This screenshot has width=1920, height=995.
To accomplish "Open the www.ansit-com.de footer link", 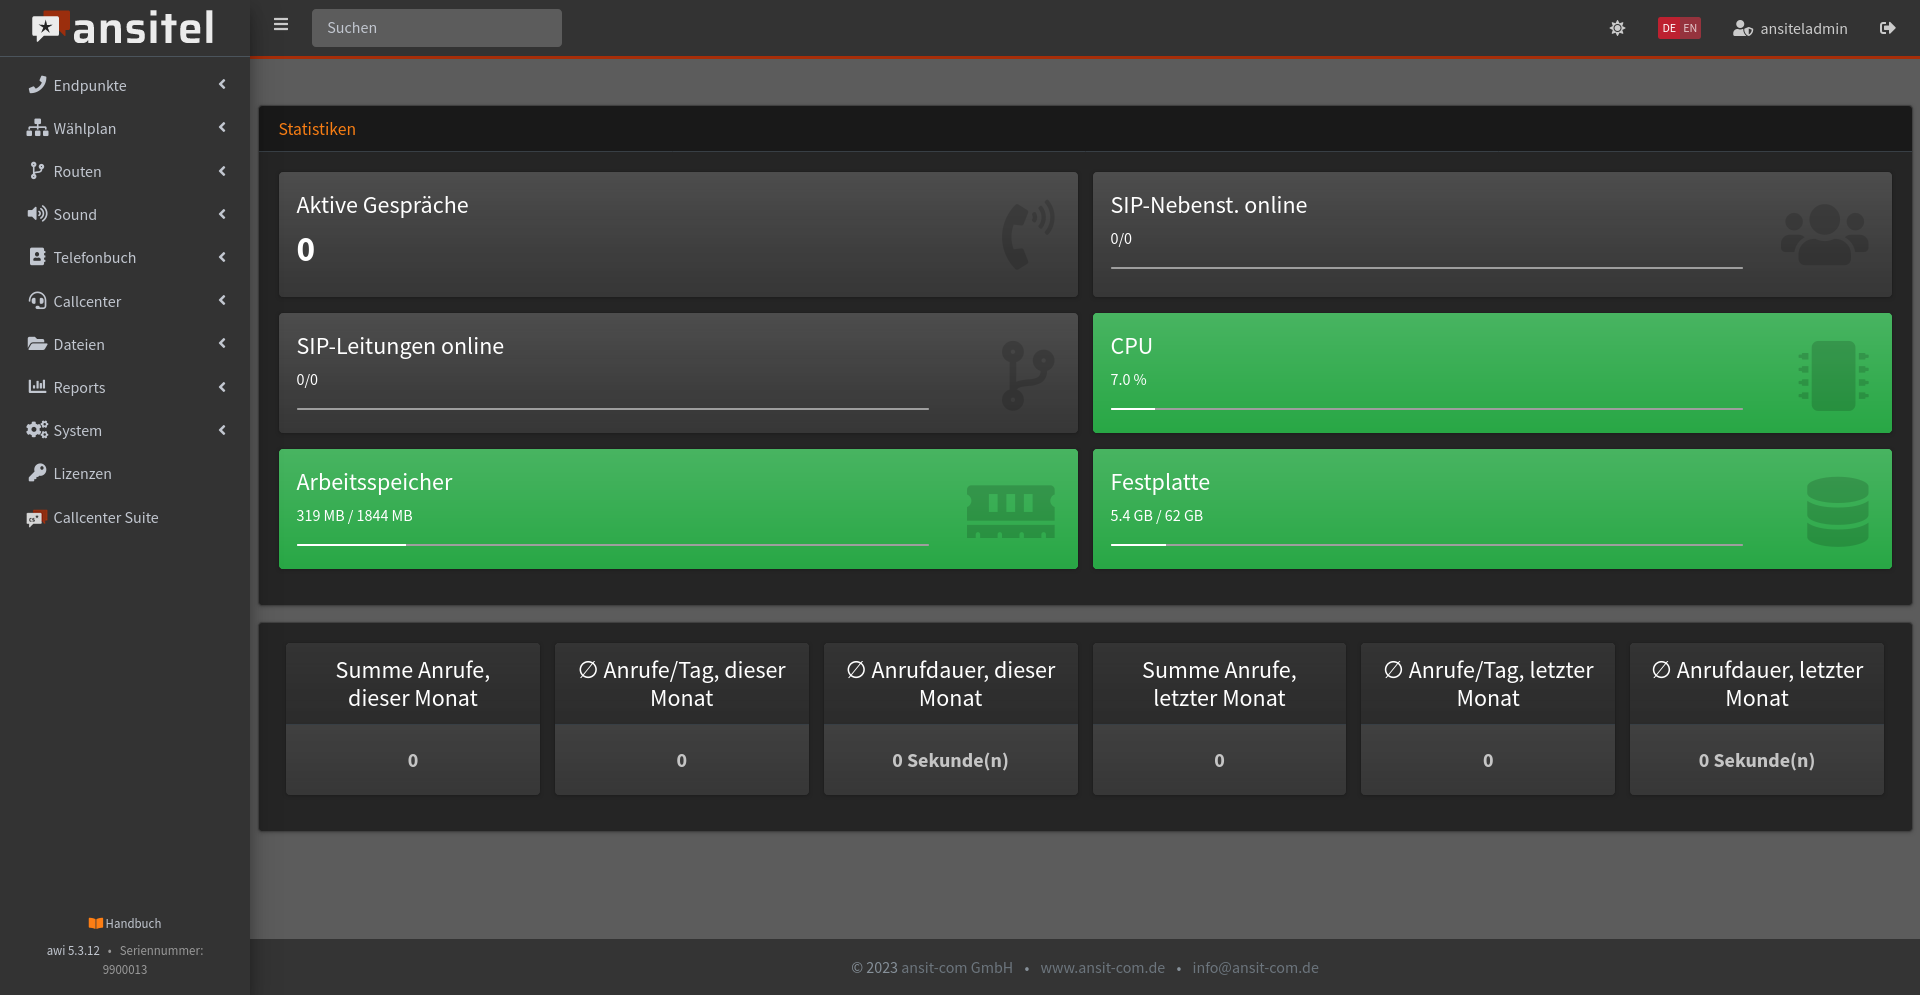I will (x=1102, y=968).
